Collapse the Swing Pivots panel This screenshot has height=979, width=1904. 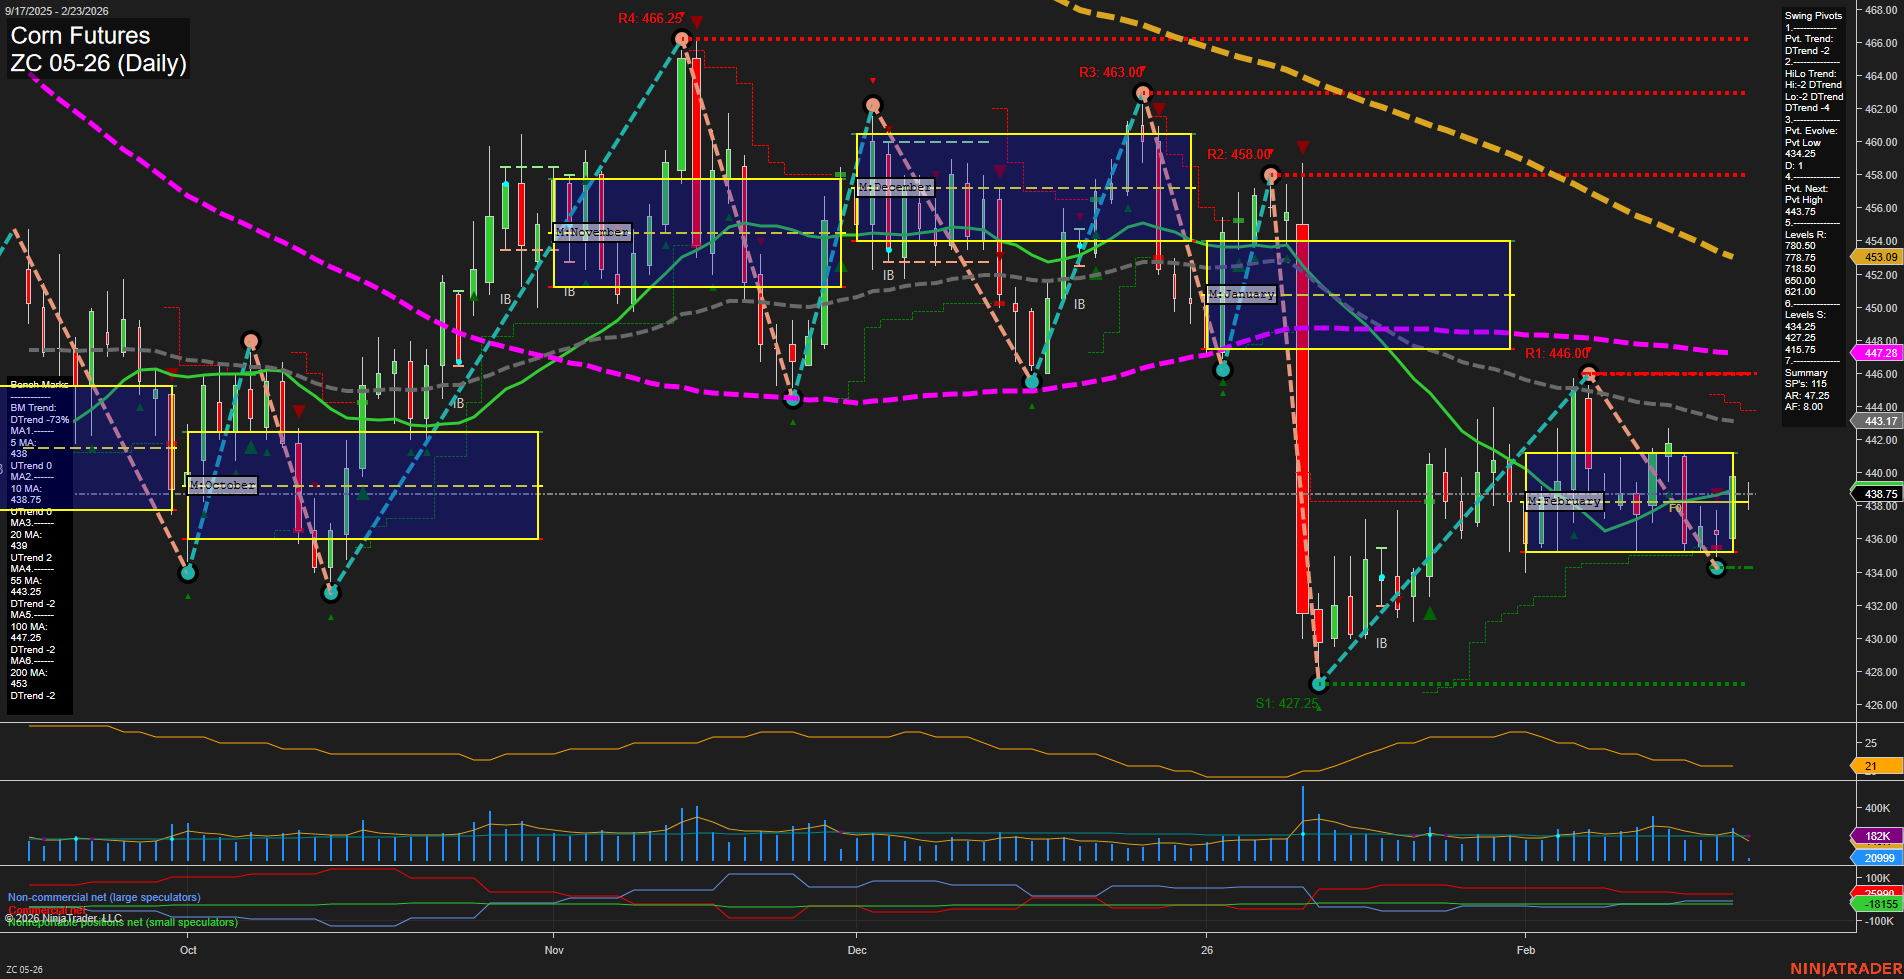tap(1811, 15)
